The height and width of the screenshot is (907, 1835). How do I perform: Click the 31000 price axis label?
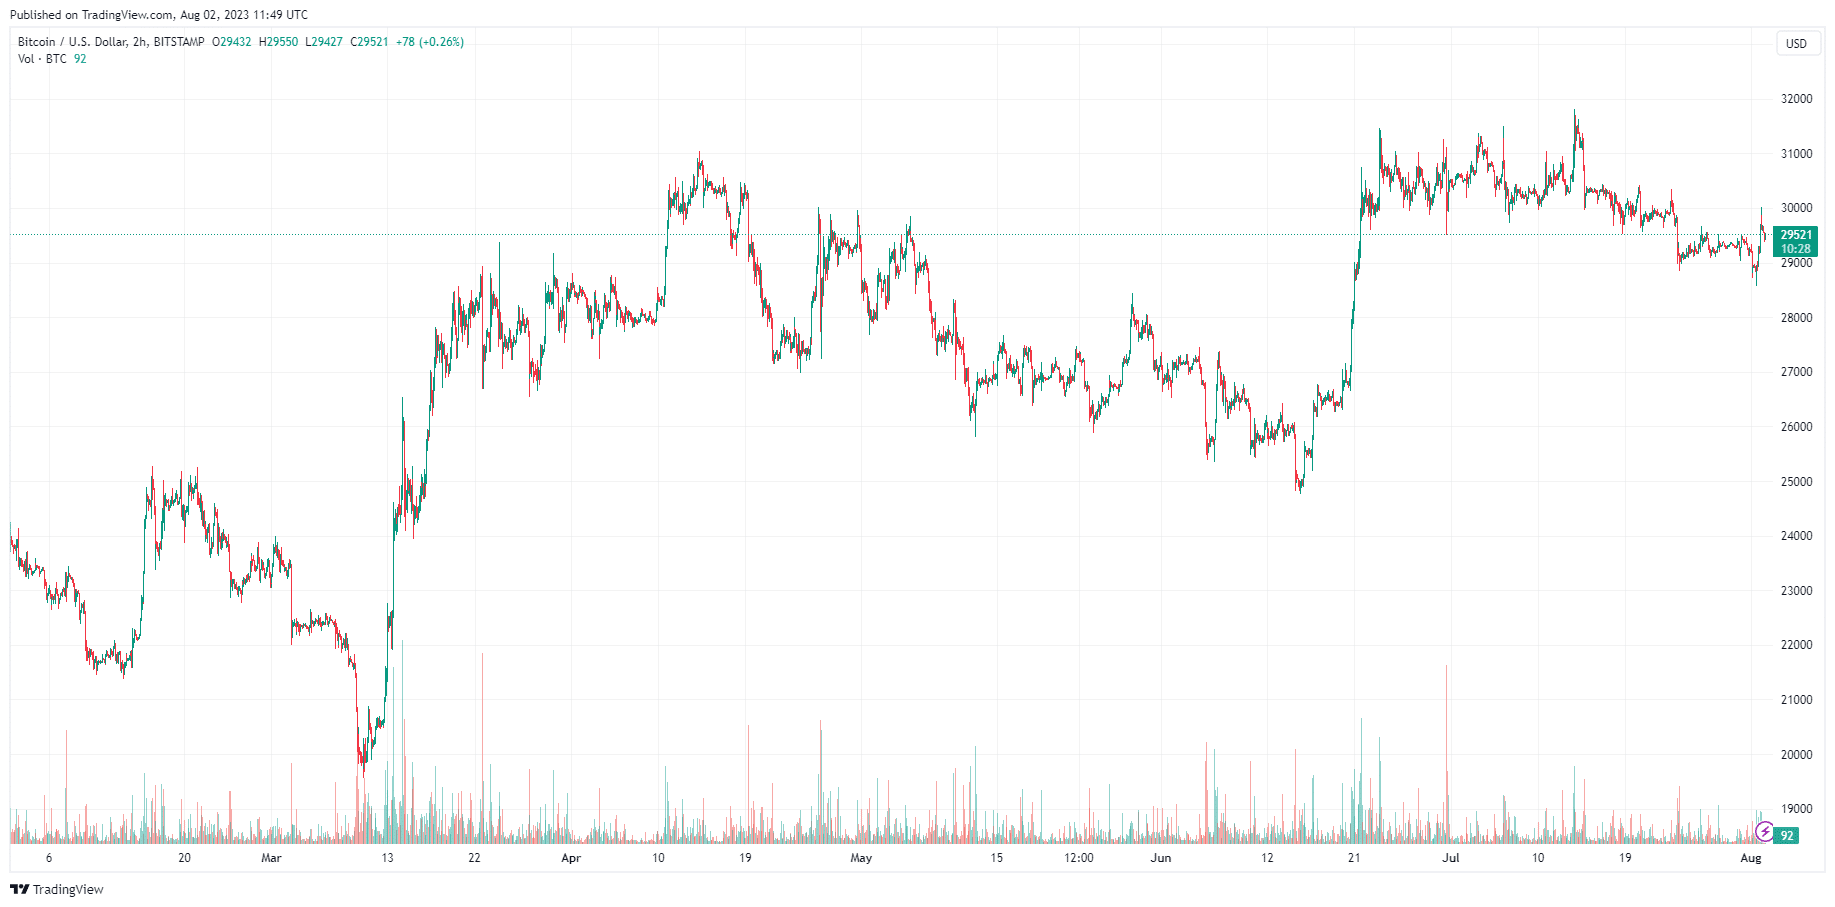point(1796,154)
